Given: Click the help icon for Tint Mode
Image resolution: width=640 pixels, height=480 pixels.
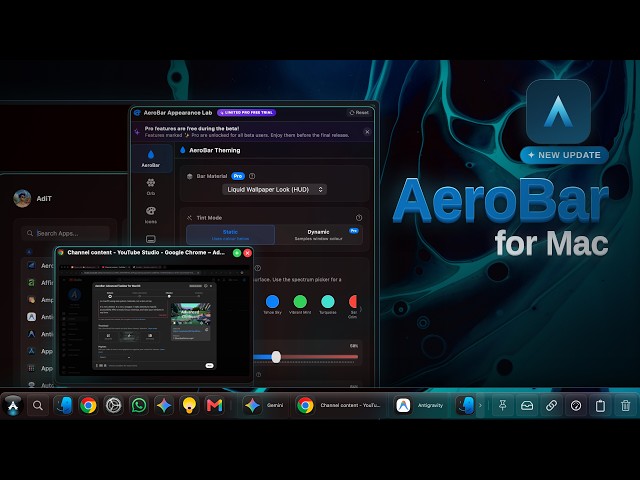Looking at the screenshot, I should (359, 218).
